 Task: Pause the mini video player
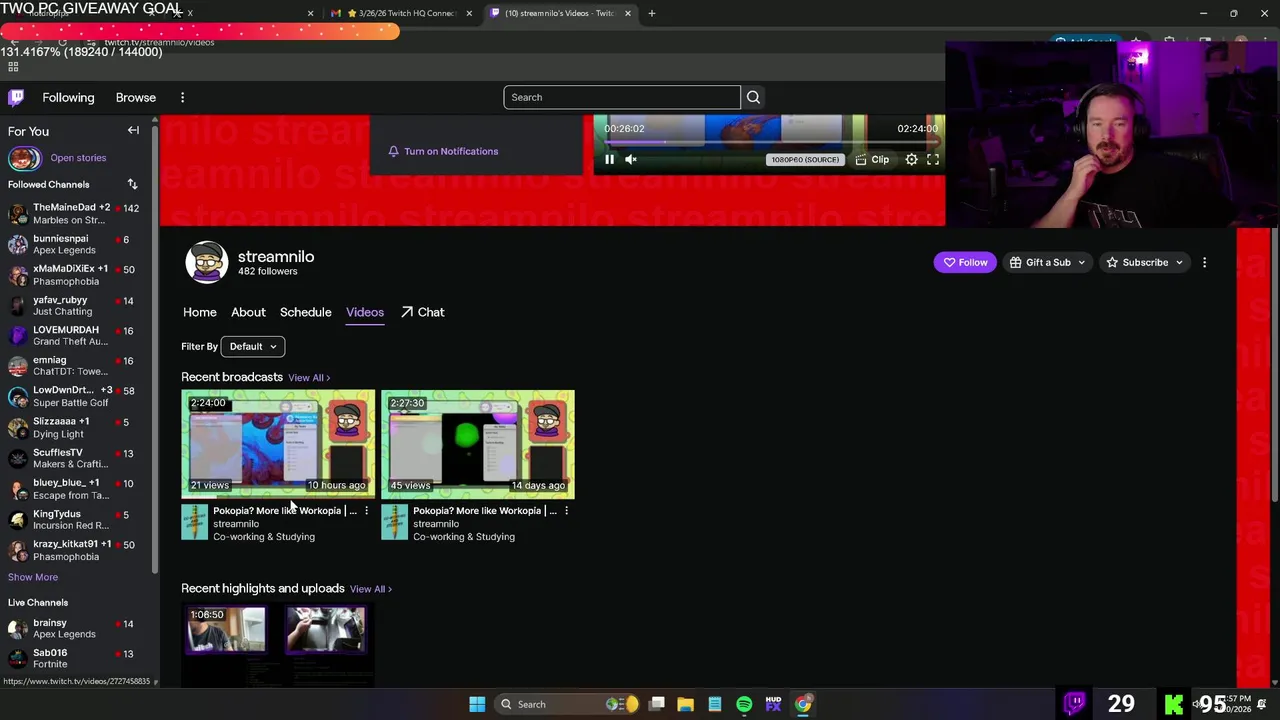click(609, 159)
